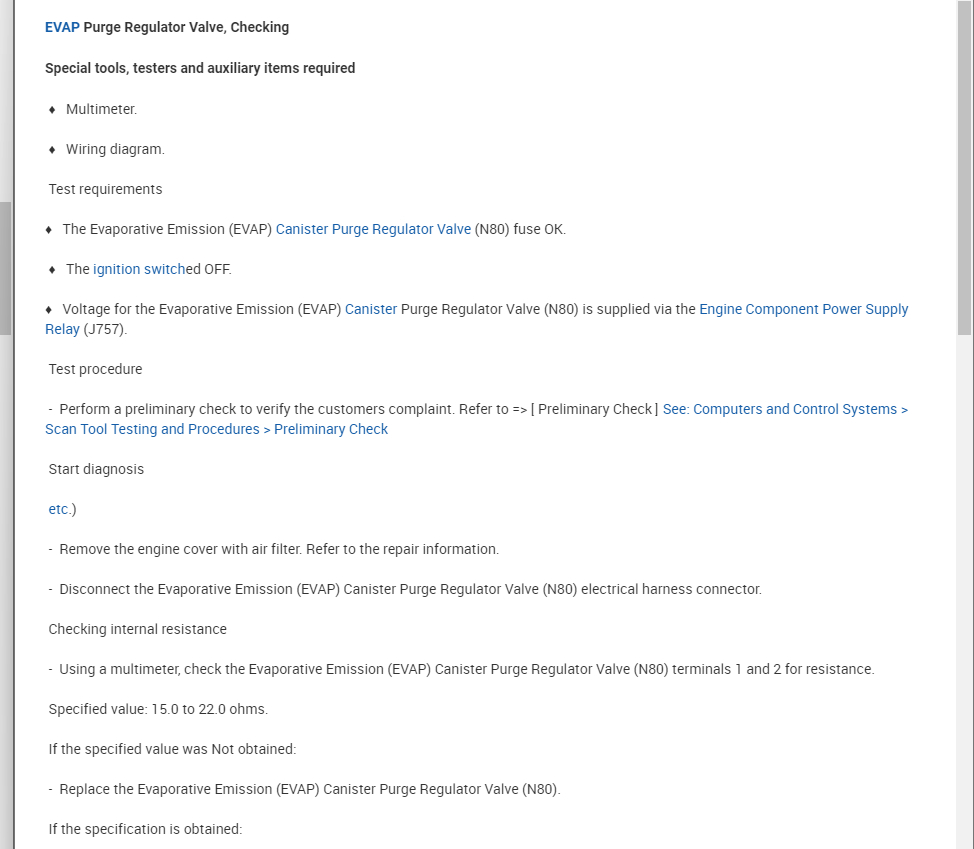
Task: Click the "Wiring diagram." bullet item
Action: point(115,149)
